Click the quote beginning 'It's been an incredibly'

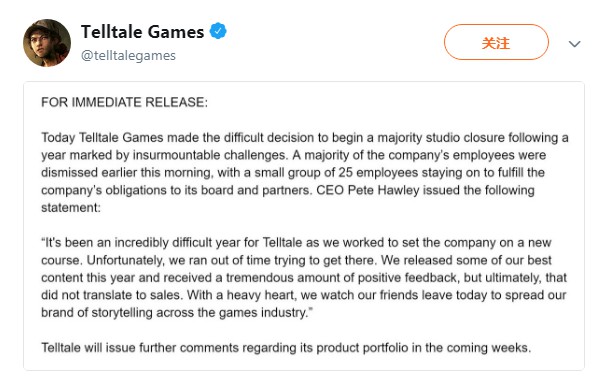point(296,243)
